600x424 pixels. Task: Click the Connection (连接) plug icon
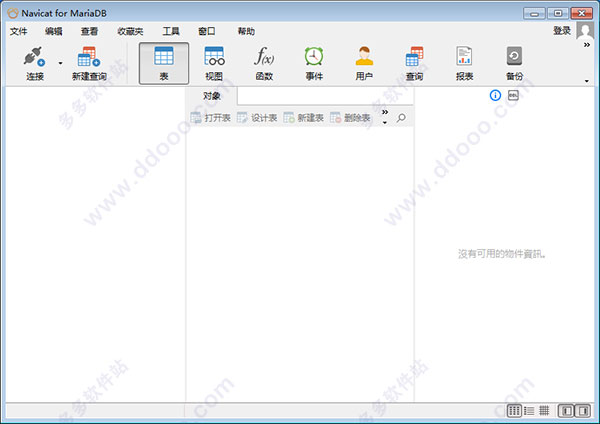(34, 57)
